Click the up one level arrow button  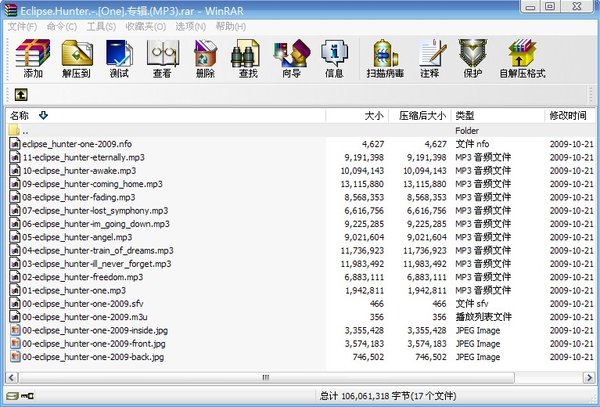tap(21, 94)
